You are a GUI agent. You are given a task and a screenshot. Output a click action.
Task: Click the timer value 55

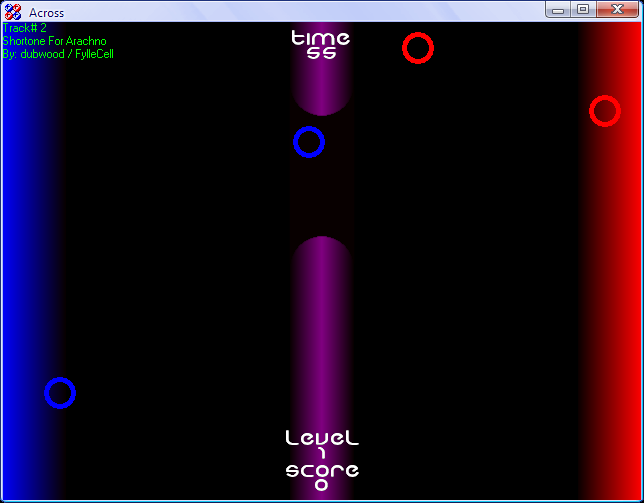pyautogui.click(x=320, y=54)
